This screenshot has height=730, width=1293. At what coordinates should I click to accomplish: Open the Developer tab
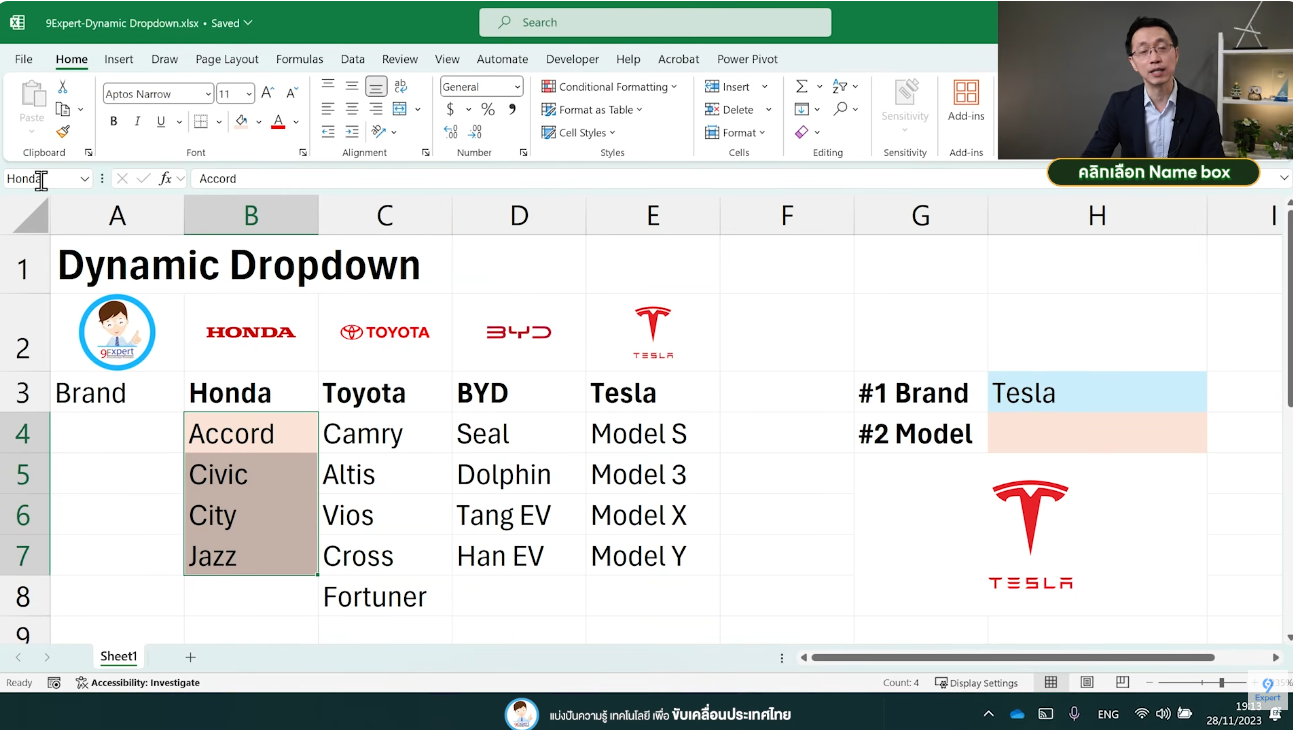[573, 59]
